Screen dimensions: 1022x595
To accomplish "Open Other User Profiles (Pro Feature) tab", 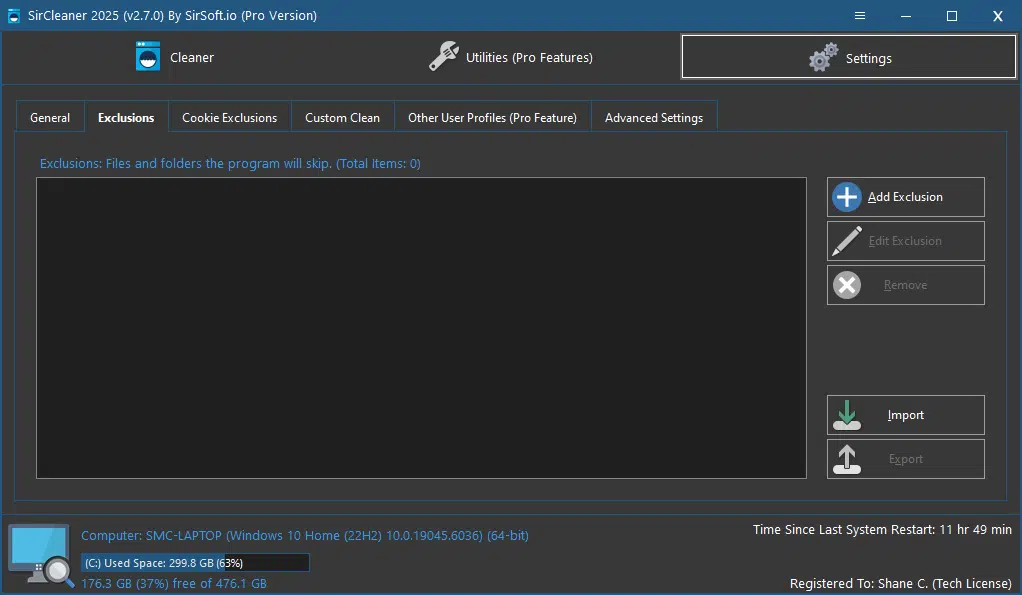I will click(492, 117).
